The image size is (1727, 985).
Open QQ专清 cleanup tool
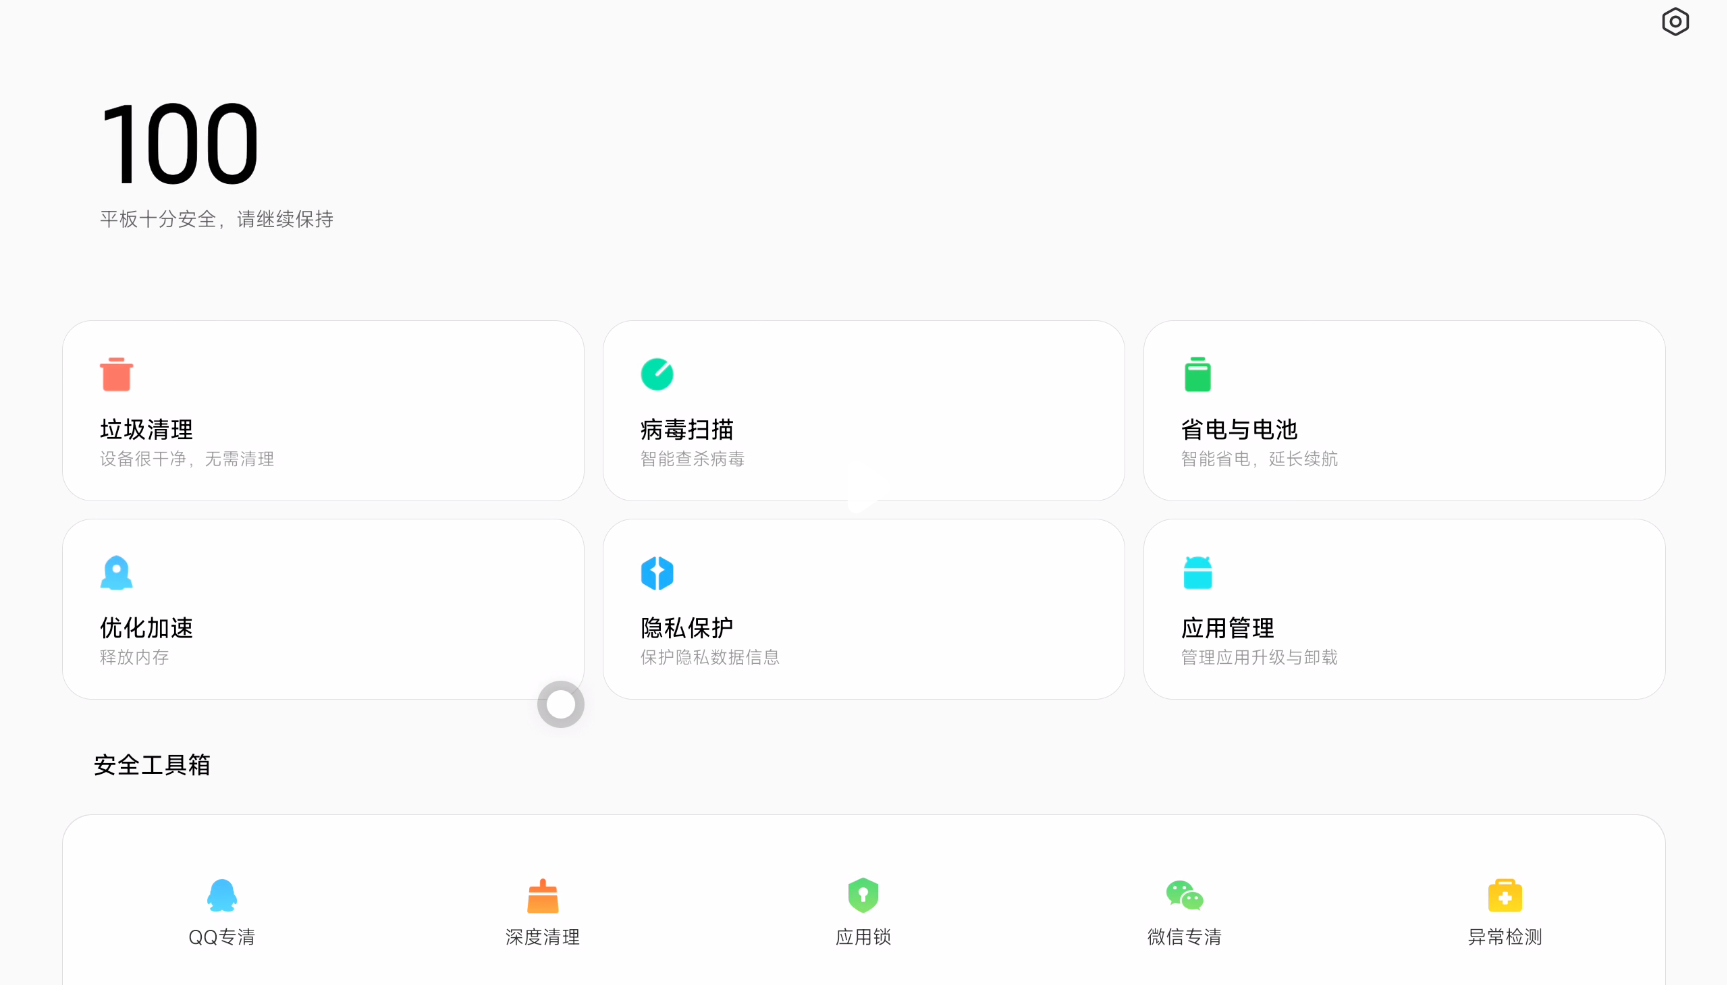click(222, 895)
